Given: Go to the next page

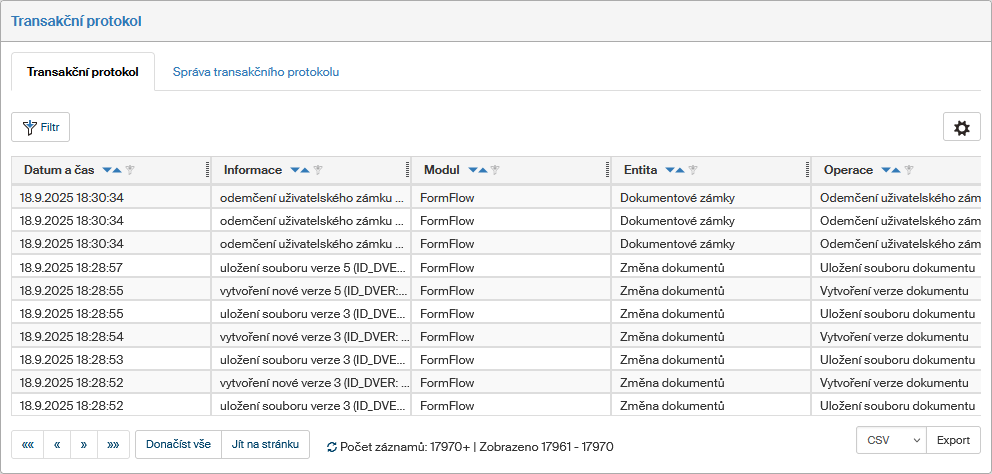Looking at the screenshot, I should coord(84,444).
